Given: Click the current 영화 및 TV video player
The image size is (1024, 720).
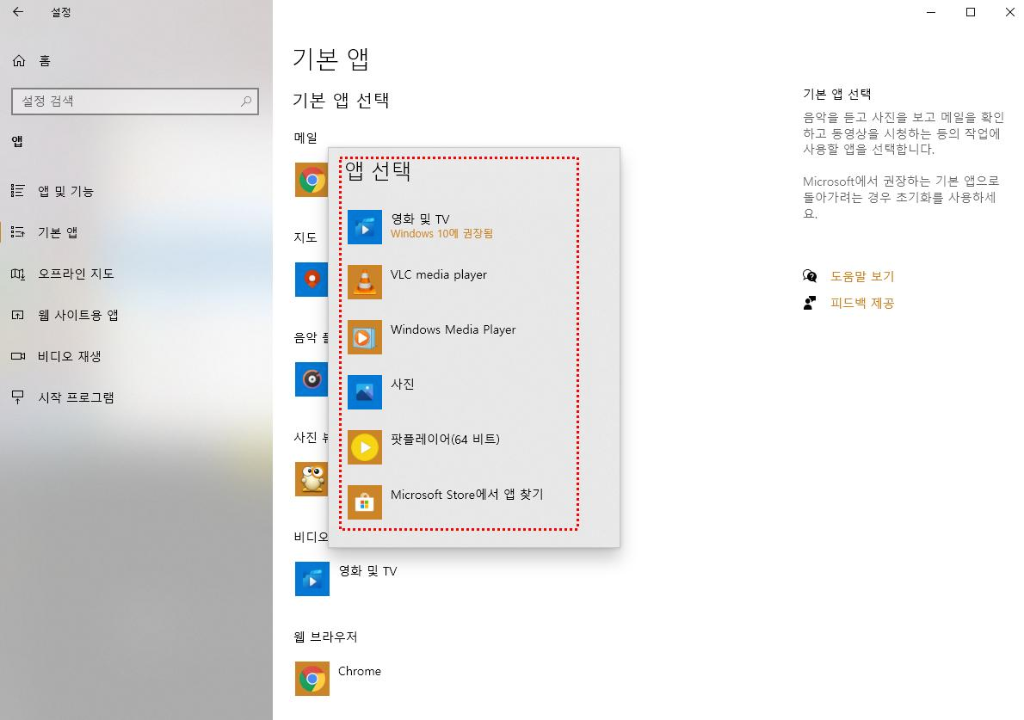Looking at the screenshot, I should 347,579.
